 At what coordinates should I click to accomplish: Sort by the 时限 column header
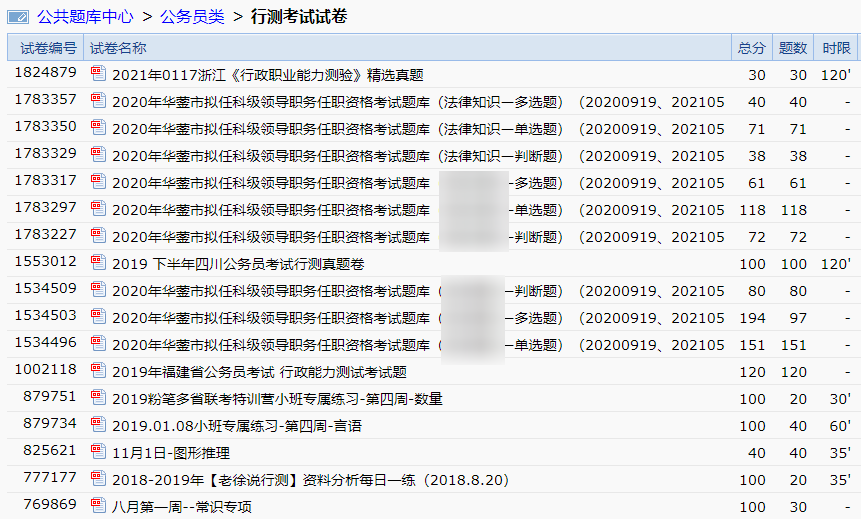pos(836,48)
